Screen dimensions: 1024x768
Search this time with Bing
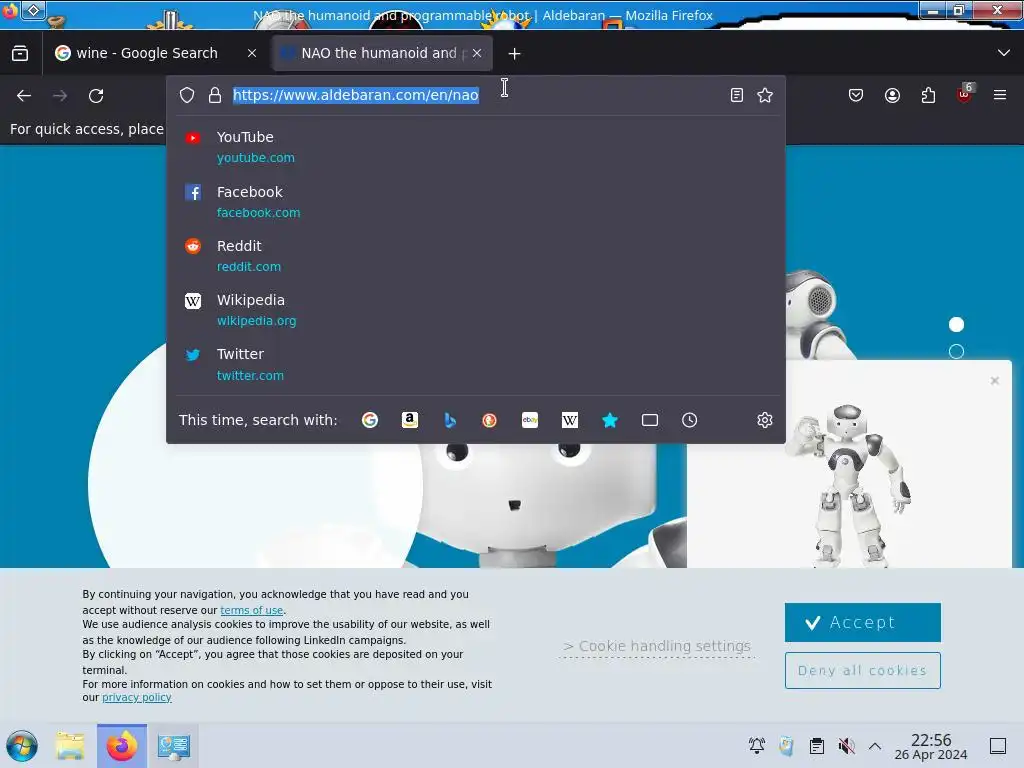coord(450,420)
